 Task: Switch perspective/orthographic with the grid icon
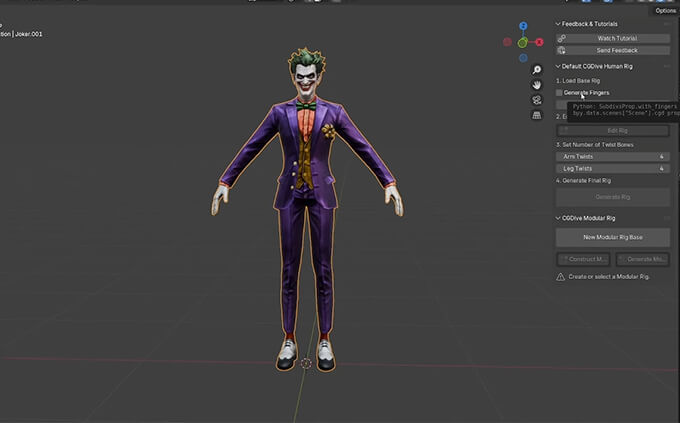(537, 115)
